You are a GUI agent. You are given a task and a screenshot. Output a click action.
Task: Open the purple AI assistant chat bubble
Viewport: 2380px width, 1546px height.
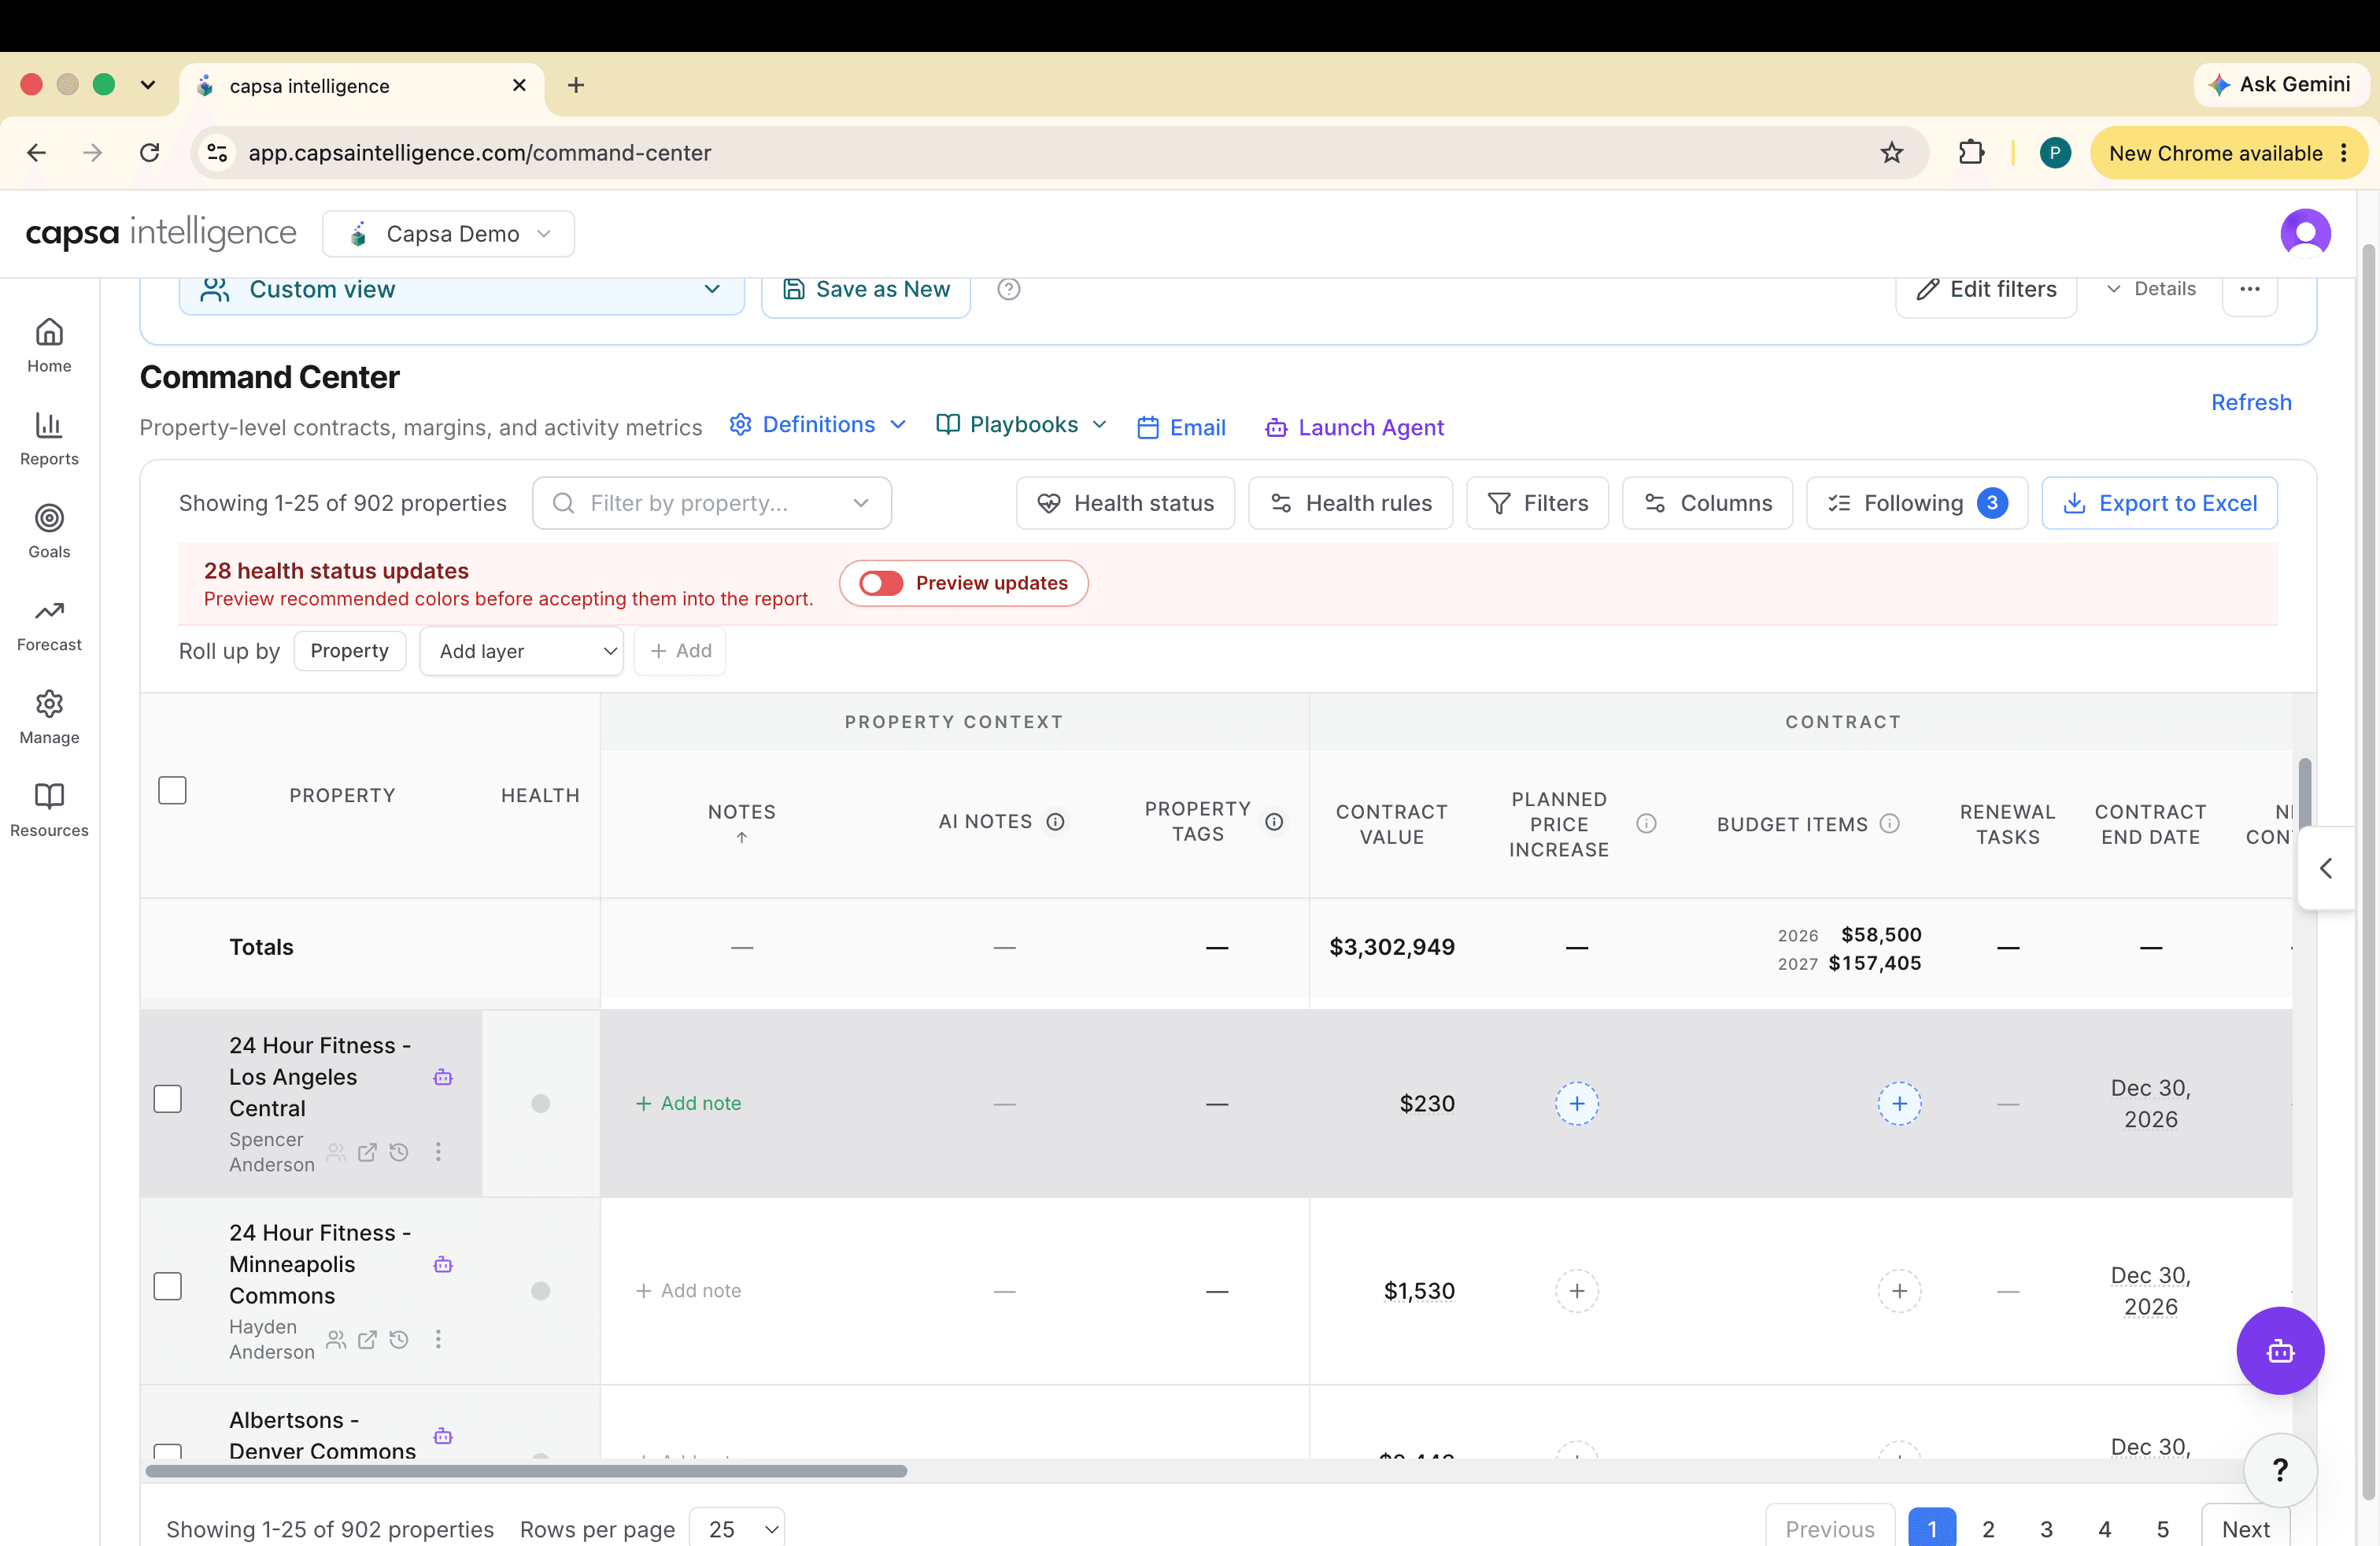(2279, 1350)
